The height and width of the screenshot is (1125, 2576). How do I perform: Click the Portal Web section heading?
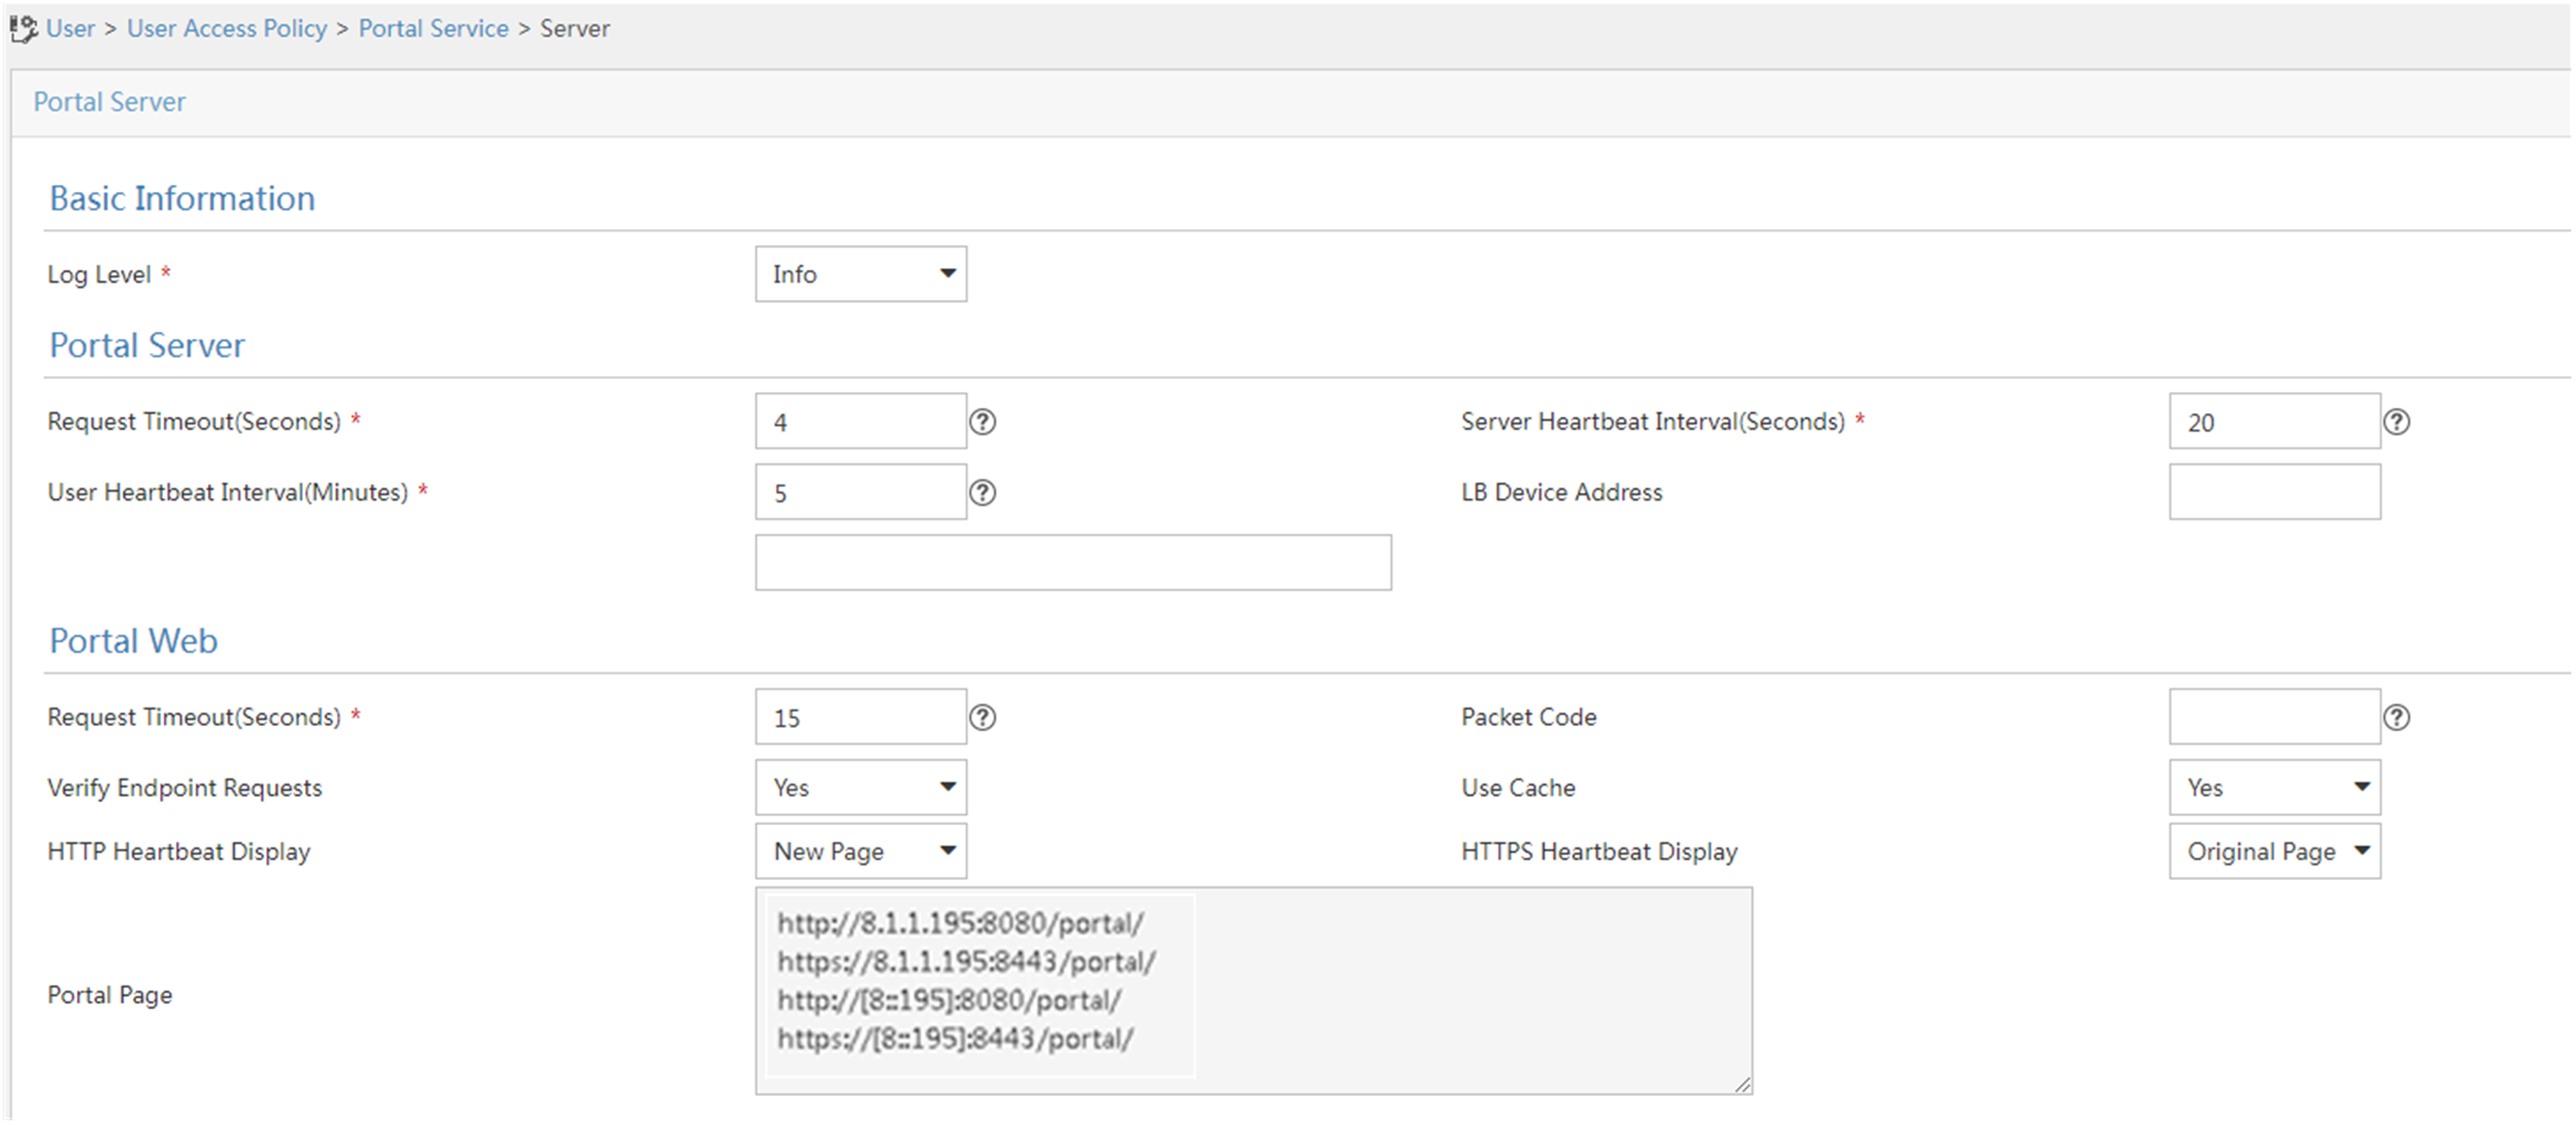[x=134, y=641]
